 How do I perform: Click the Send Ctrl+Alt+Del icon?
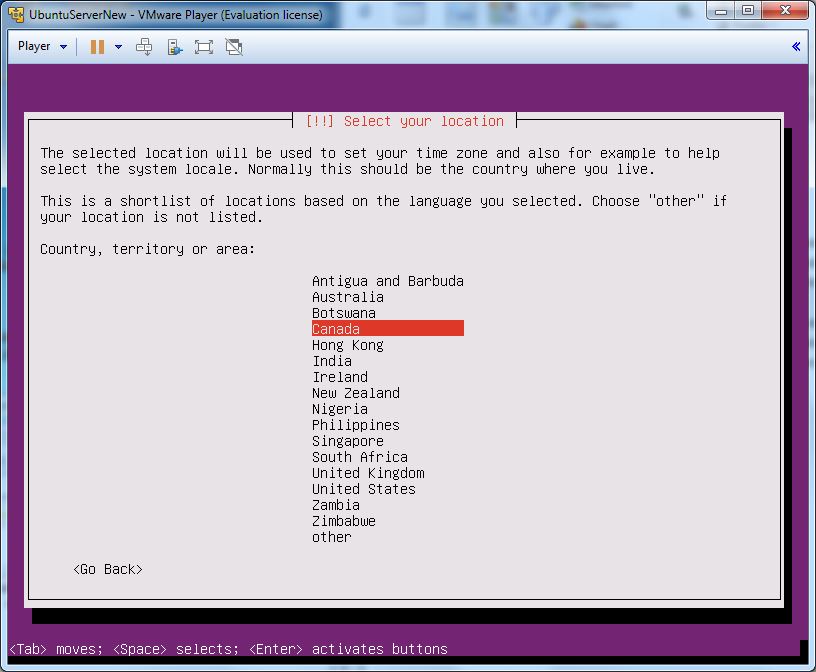(144, 47)
